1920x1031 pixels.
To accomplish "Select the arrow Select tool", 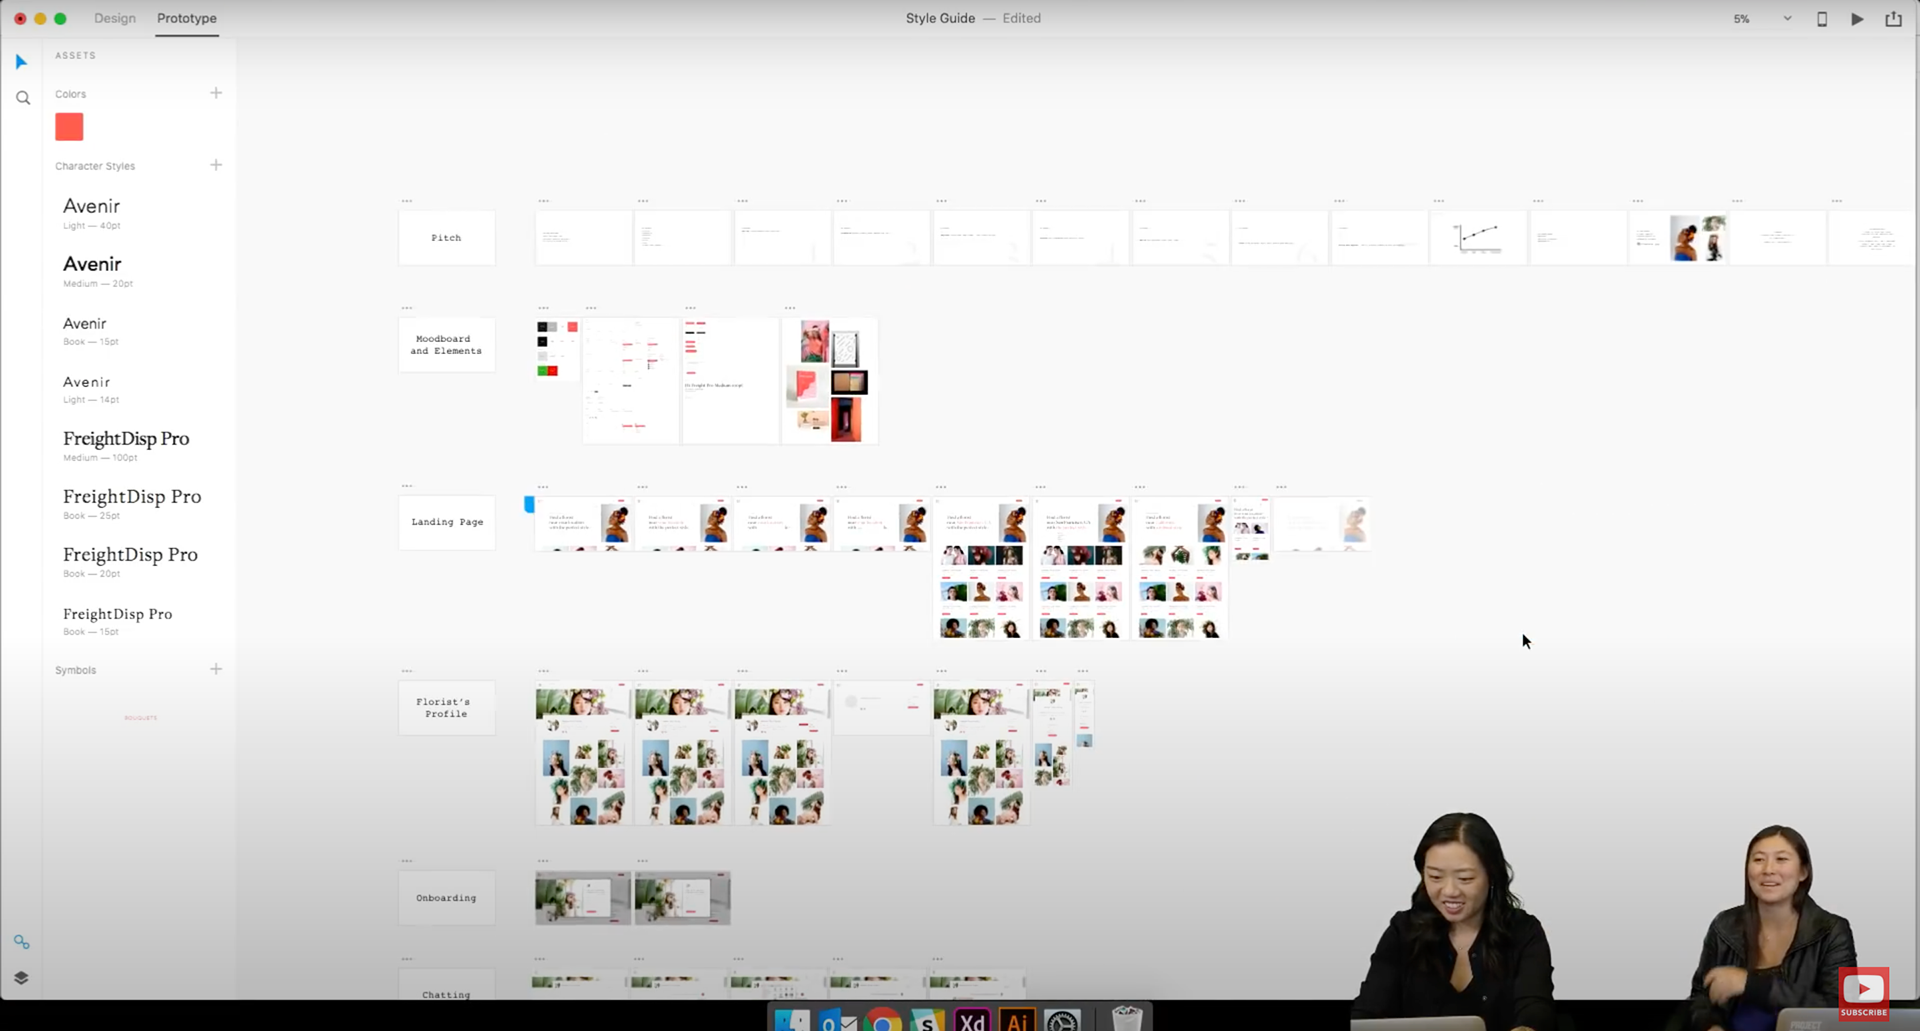I will 21,62.
